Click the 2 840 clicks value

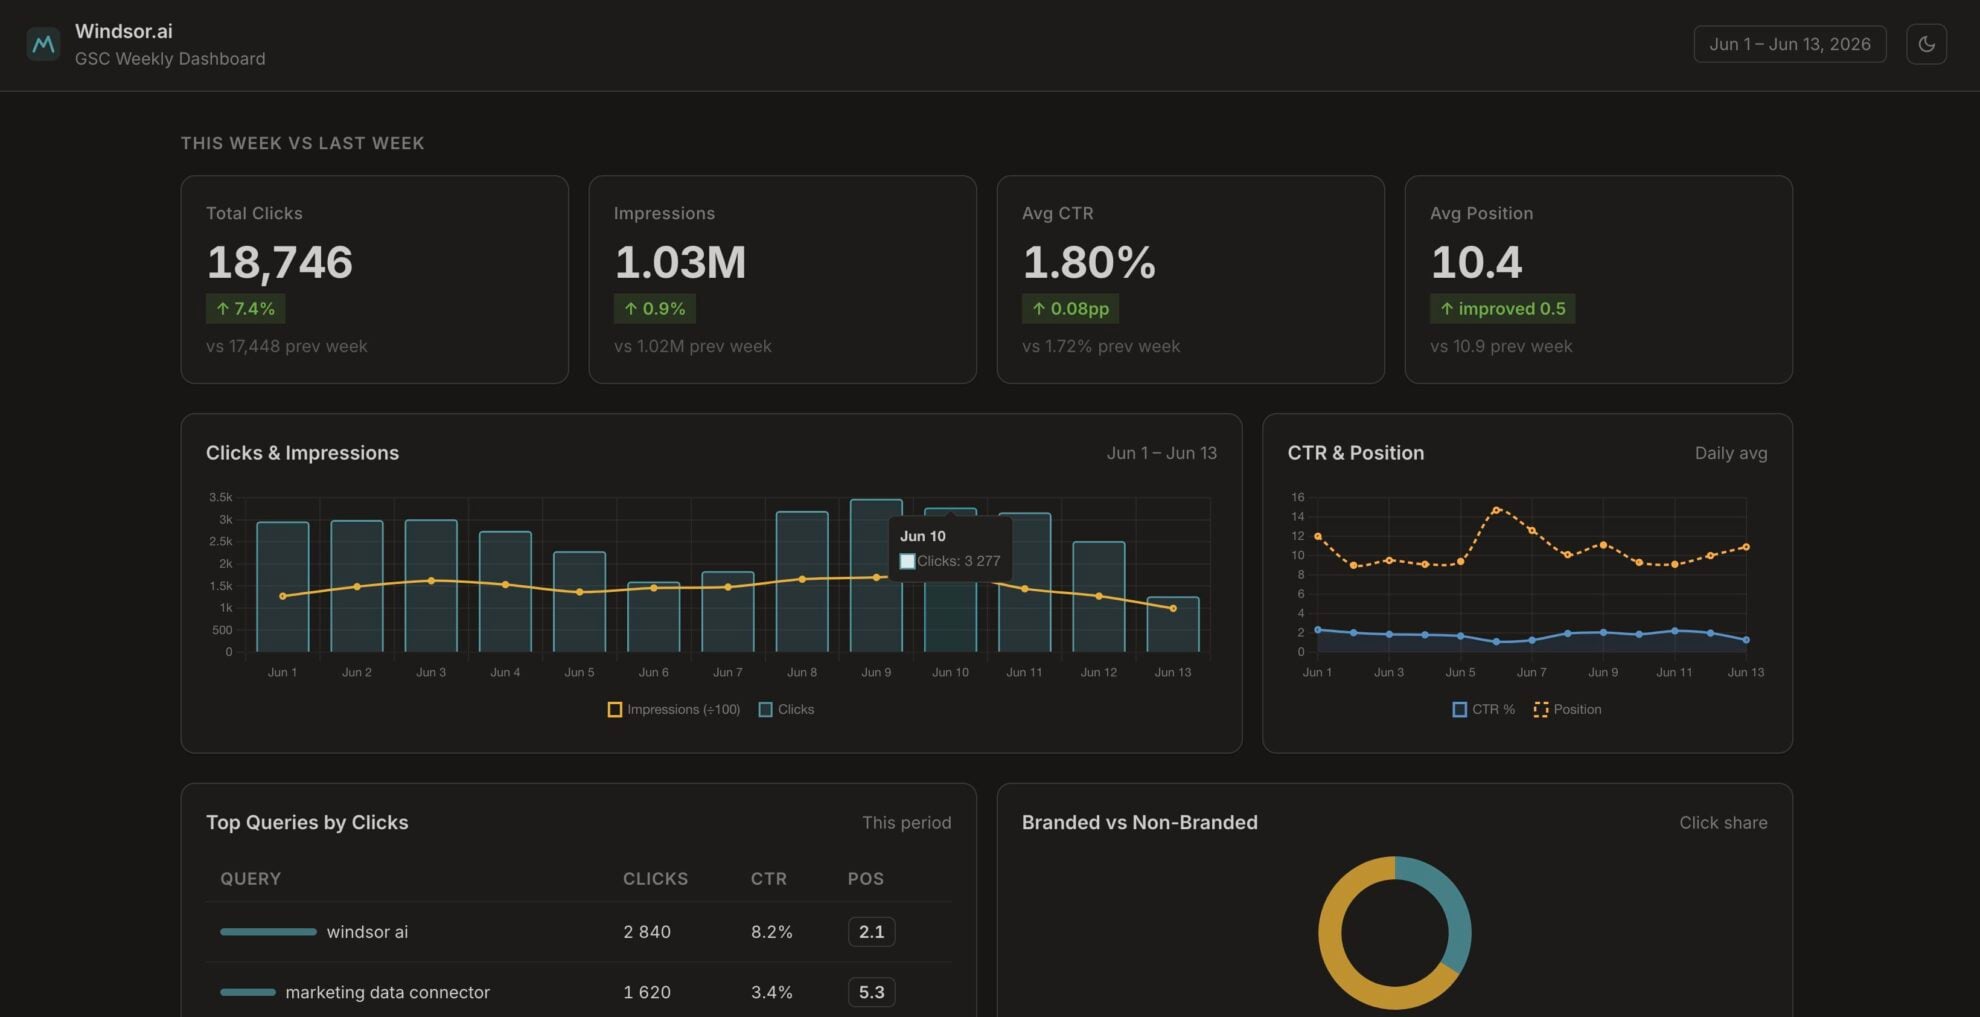pos(647,932)
